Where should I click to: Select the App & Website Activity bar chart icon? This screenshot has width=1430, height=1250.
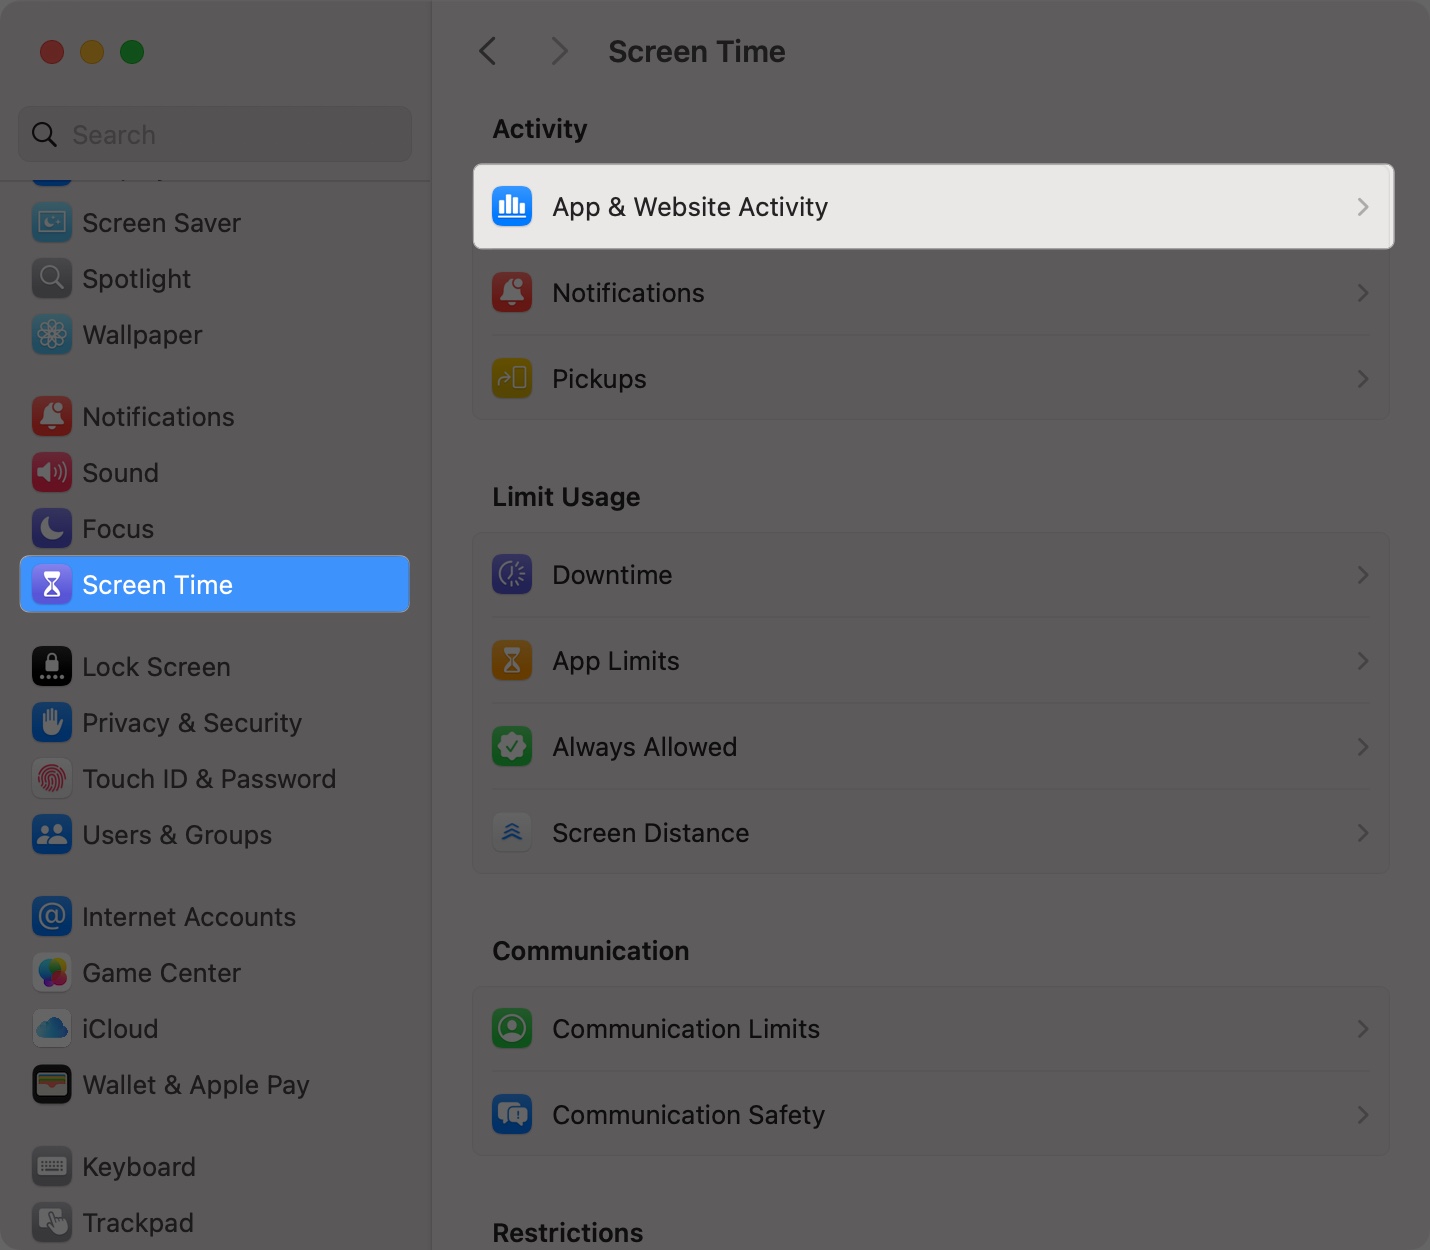[512, 206]
